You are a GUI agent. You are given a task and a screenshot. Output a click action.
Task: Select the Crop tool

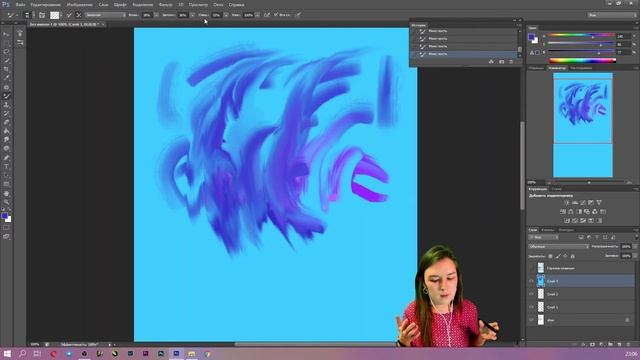click(x=6, y=69)
